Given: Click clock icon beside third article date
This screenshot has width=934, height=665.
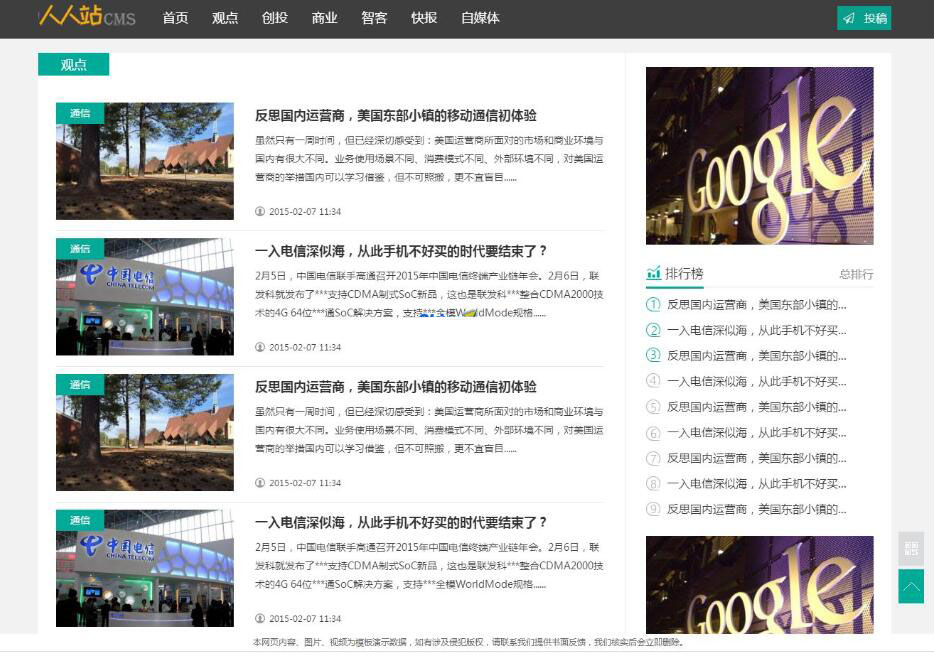Looking at the screenshot, I should (260, 483).
